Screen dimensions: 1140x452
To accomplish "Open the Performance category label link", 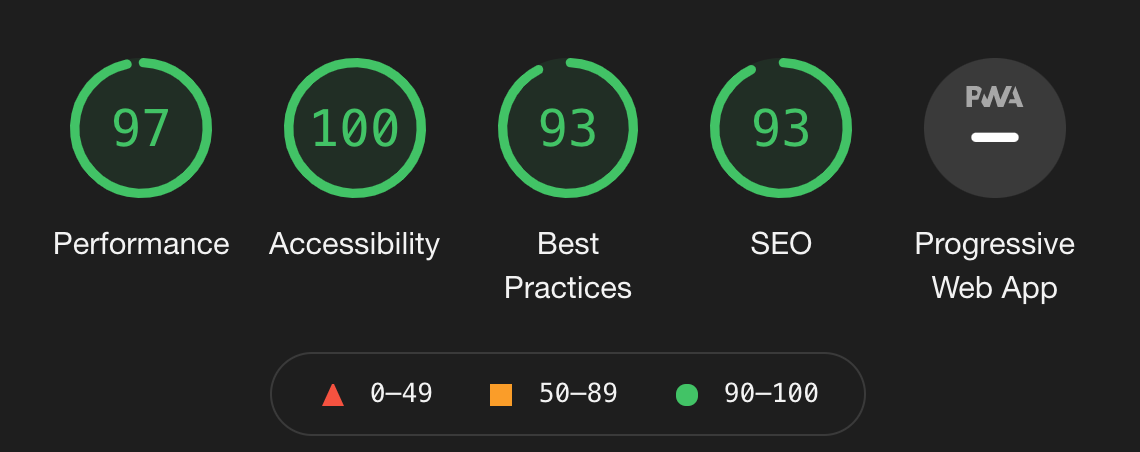I will tap(141, 243).
